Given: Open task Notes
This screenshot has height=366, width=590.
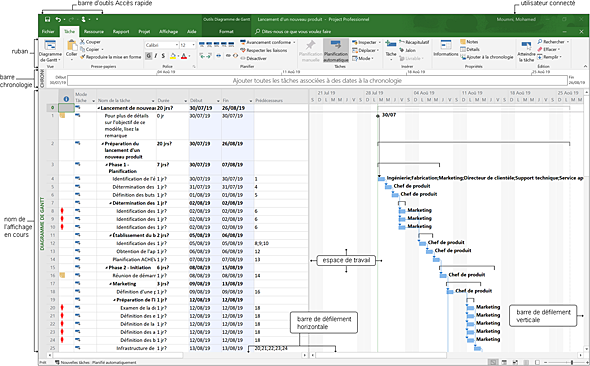Looking at the screenshot, I should (x=469, y=42).
